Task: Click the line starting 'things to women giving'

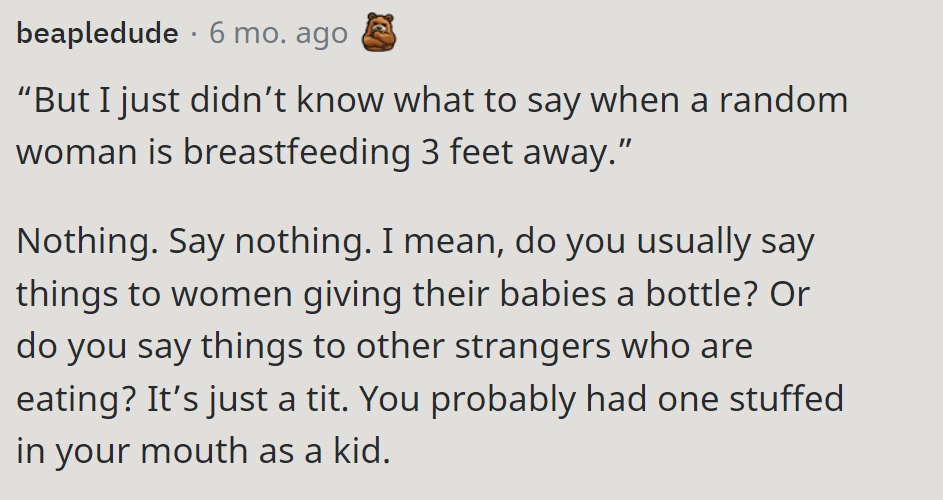Action: tap(413, 295)
